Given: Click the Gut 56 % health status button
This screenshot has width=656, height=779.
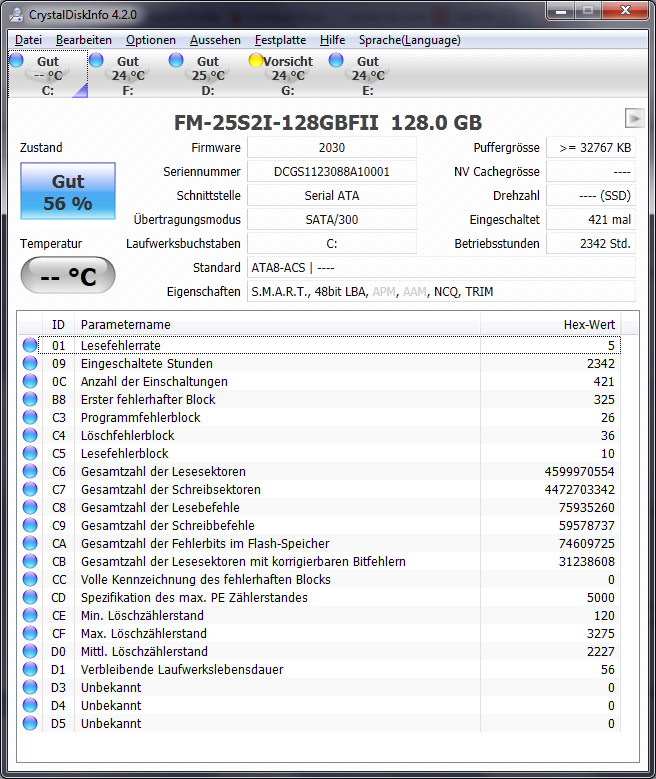Looking at the screenshot, I should pos(68,191).
